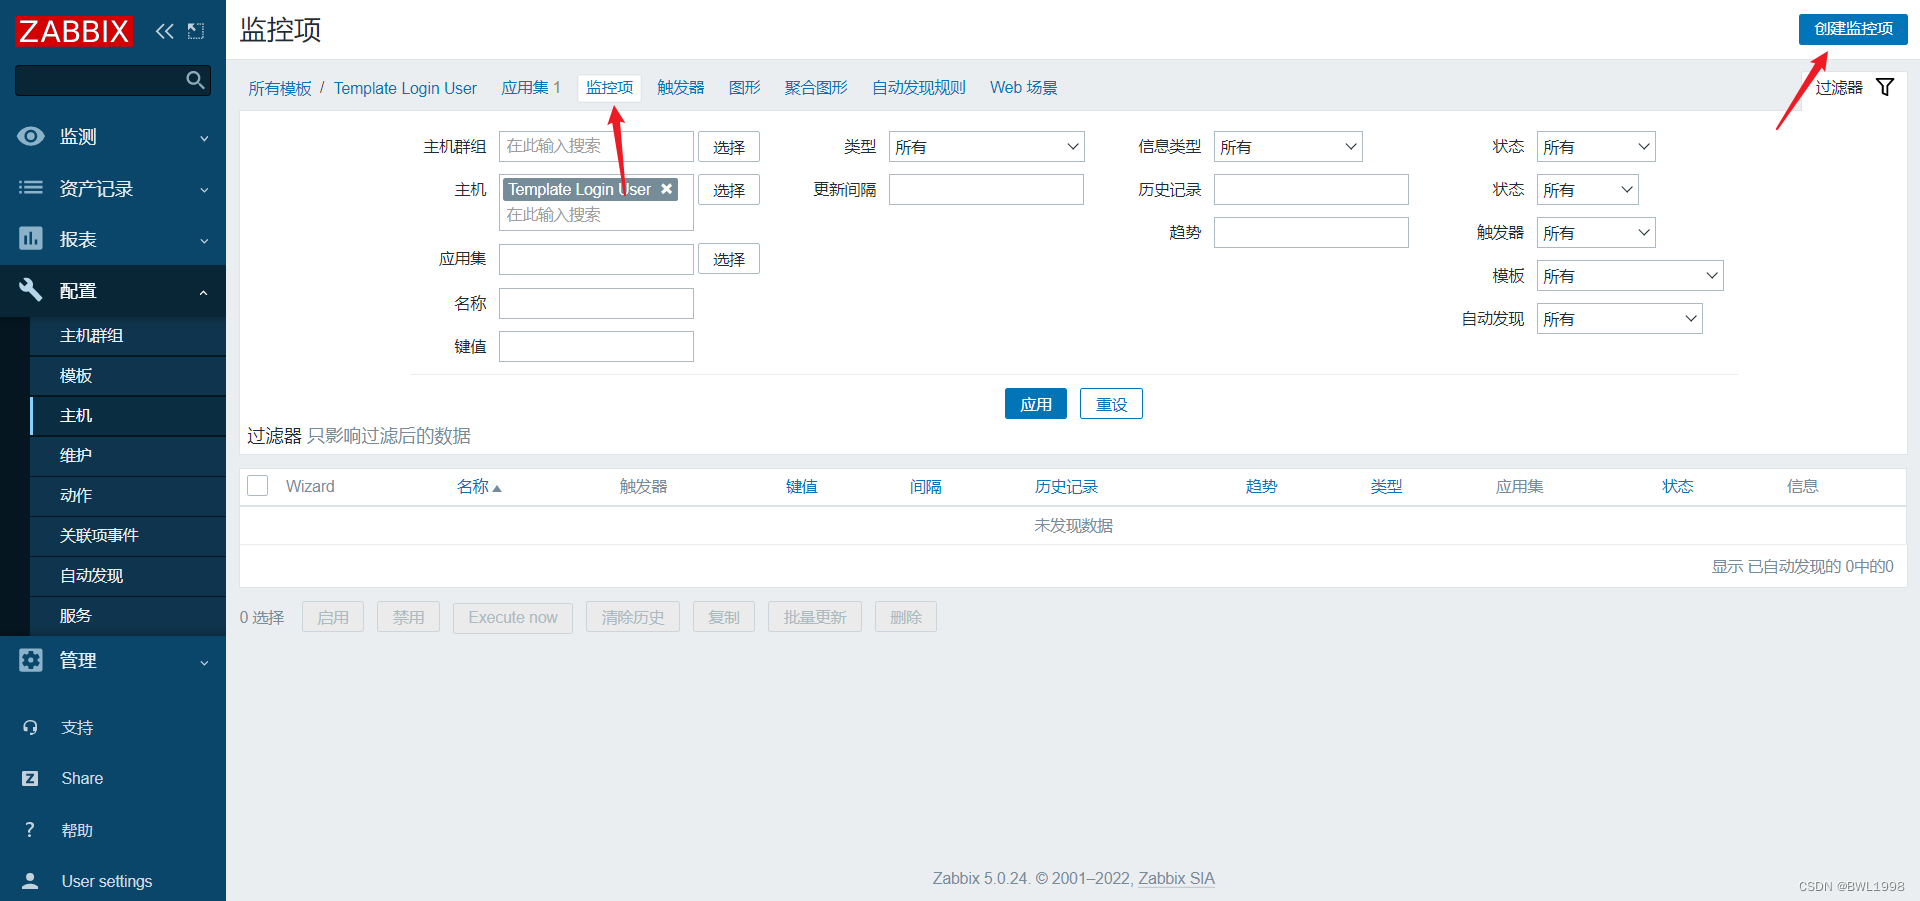Open the 信息类型 dropdown
The image size is (1920, 901).
[x=1288, y=147]
